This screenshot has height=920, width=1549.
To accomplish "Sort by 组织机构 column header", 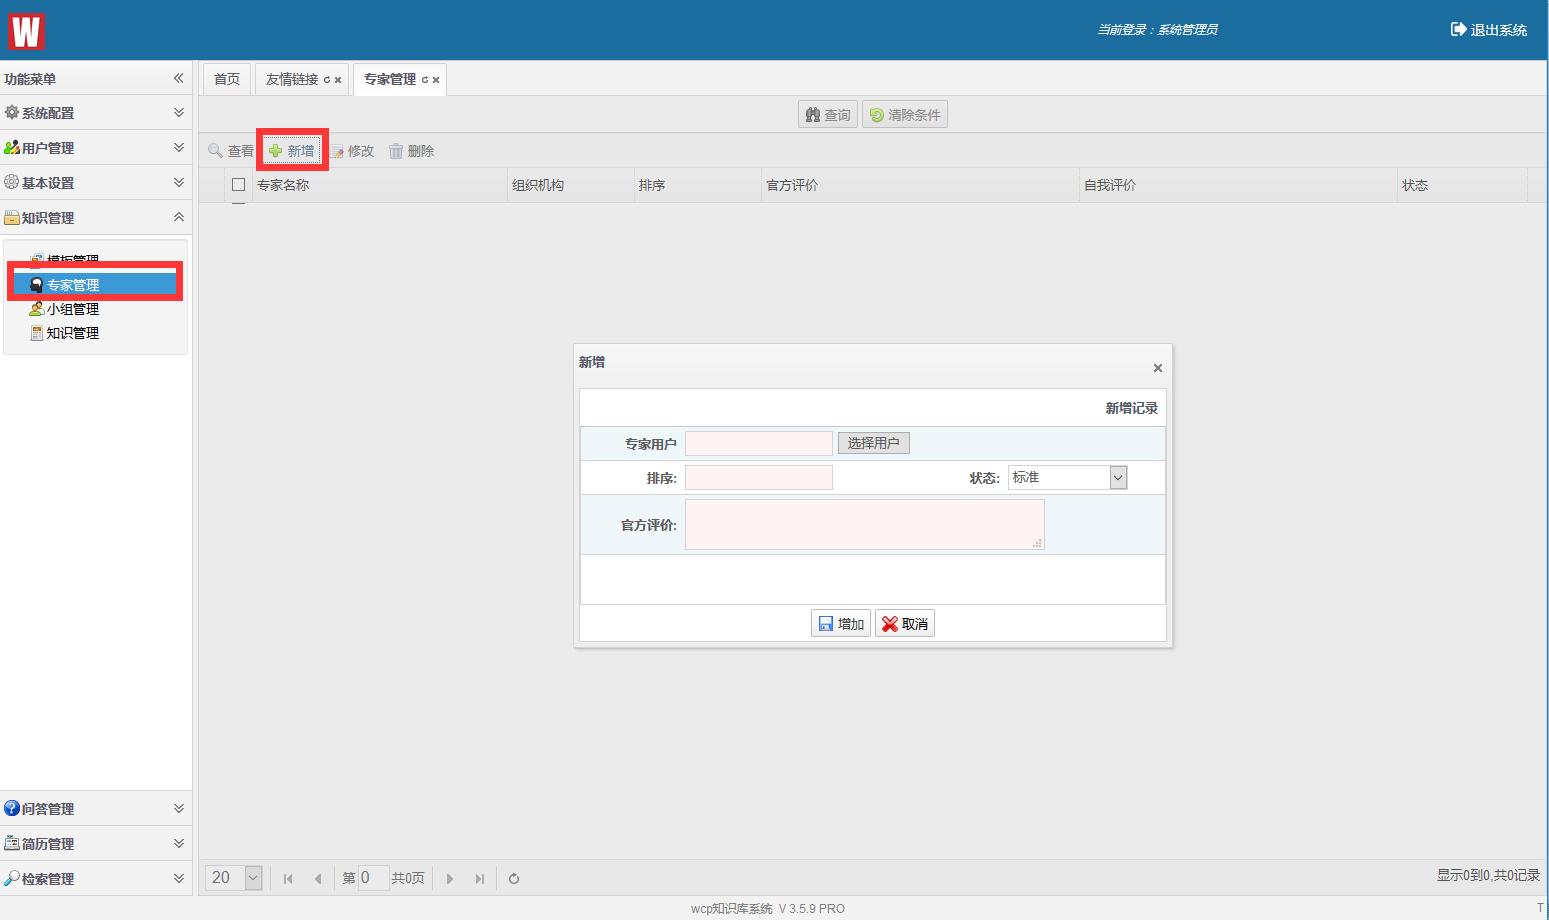I will tap(571, 185).
